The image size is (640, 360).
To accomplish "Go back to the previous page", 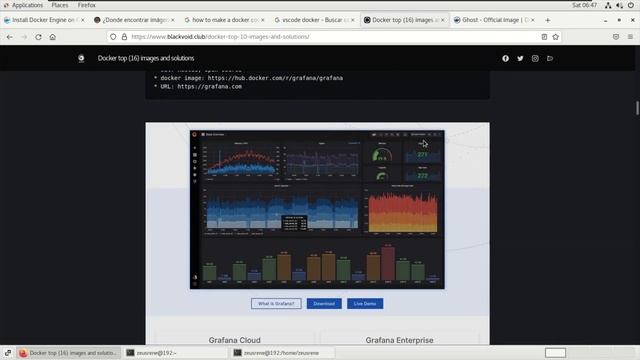I will pos(9,37).
